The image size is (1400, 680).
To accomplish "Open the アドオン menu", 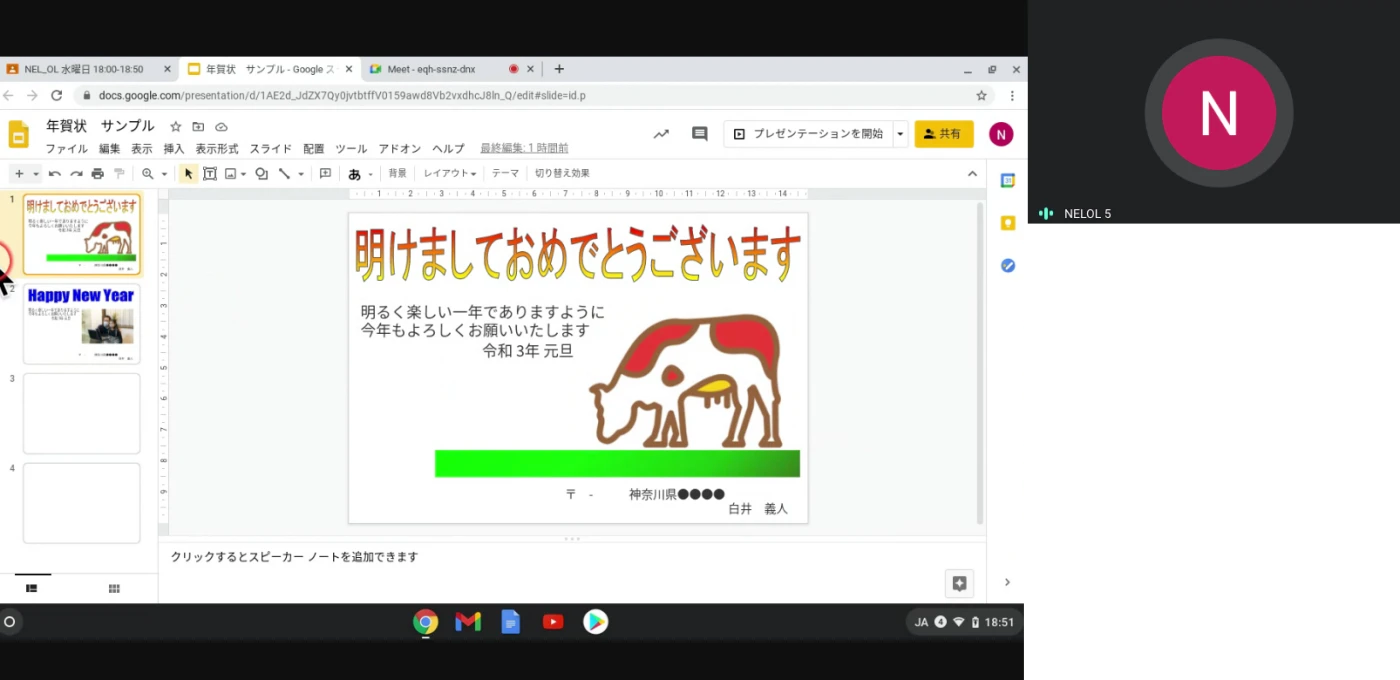I will pyautogui.click(x=400, y=149).
